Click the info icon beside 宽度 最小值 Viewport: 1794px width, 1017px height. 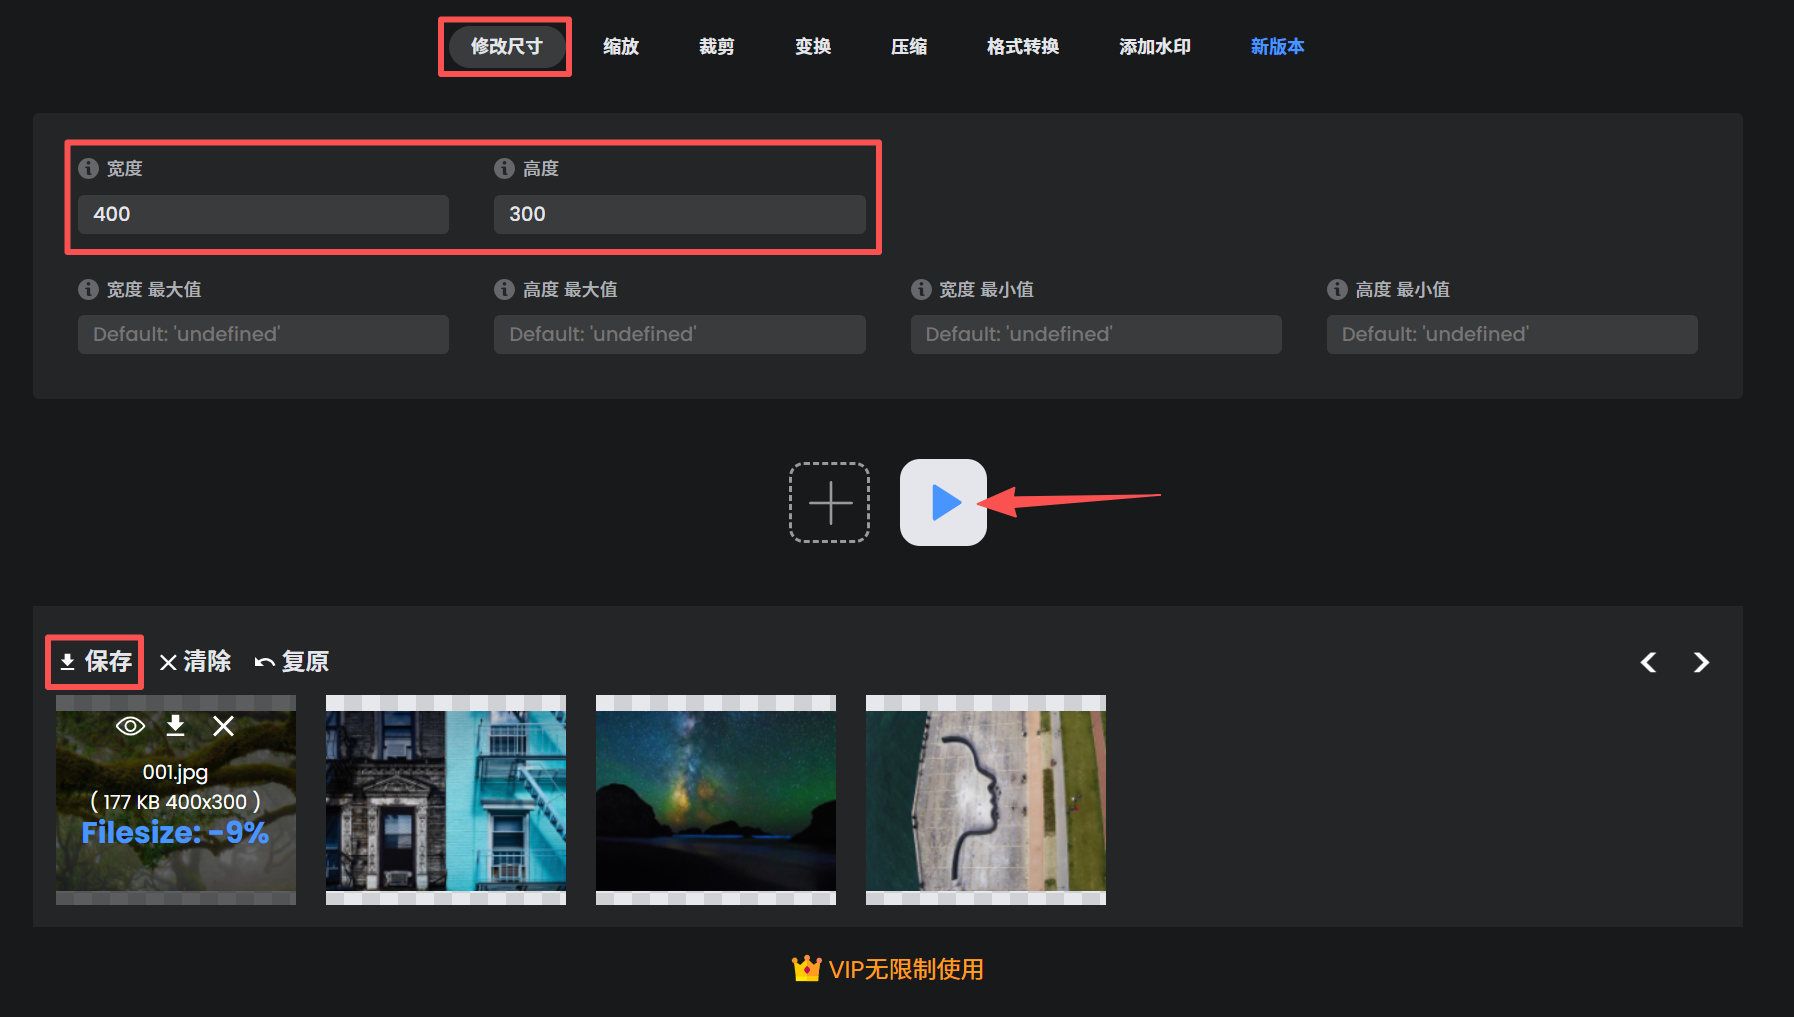(x=921, y=289)
